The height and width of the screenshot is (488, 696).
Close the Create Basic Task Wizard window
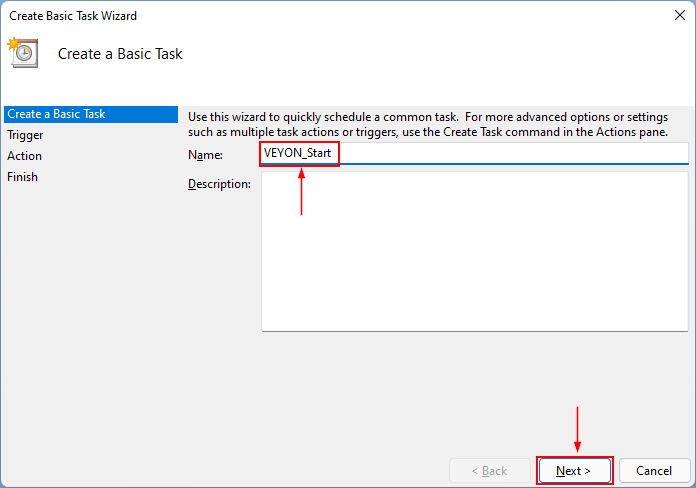[x=680, y=16]
